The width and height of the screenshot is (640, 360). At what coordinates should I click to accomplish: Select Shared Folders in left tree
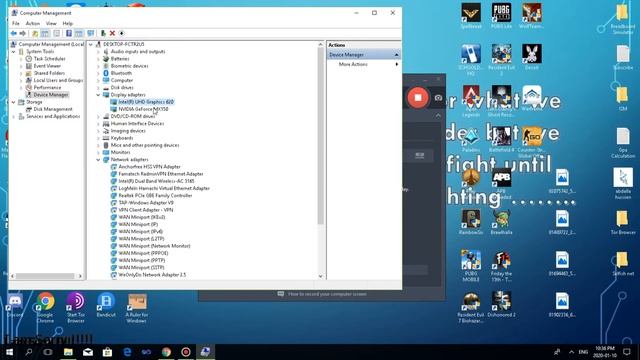click(49, 73)
